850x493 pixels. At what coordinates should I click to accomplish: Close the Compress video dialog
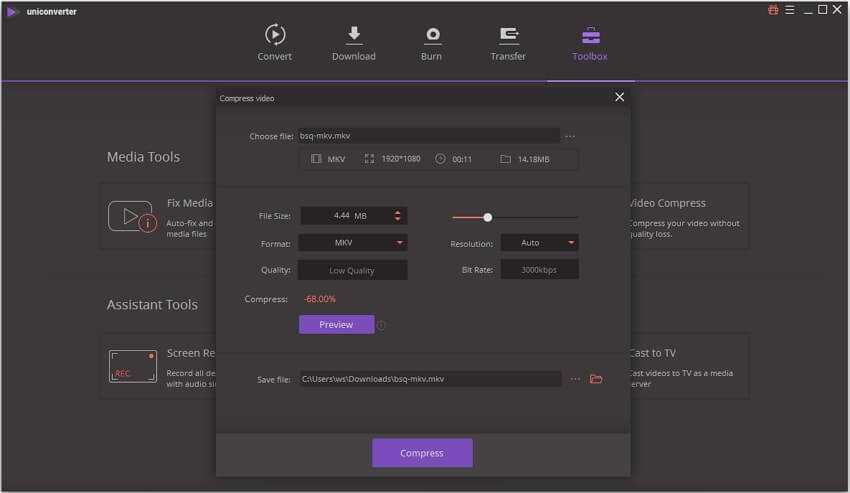[x=619, y=97]
